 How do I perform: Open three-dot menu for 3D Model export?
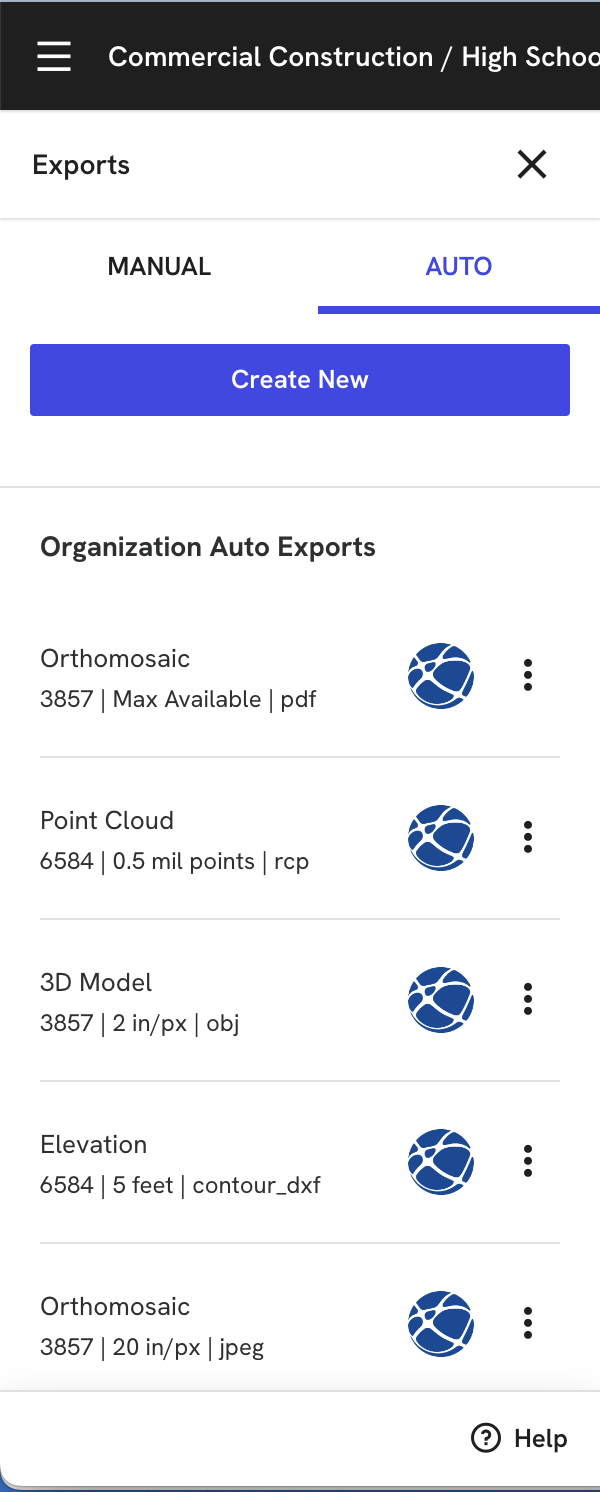pos(528,1000)
